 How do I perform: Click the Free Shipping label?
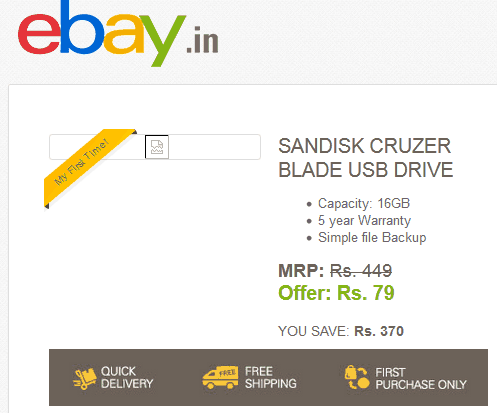pos(271,377)
